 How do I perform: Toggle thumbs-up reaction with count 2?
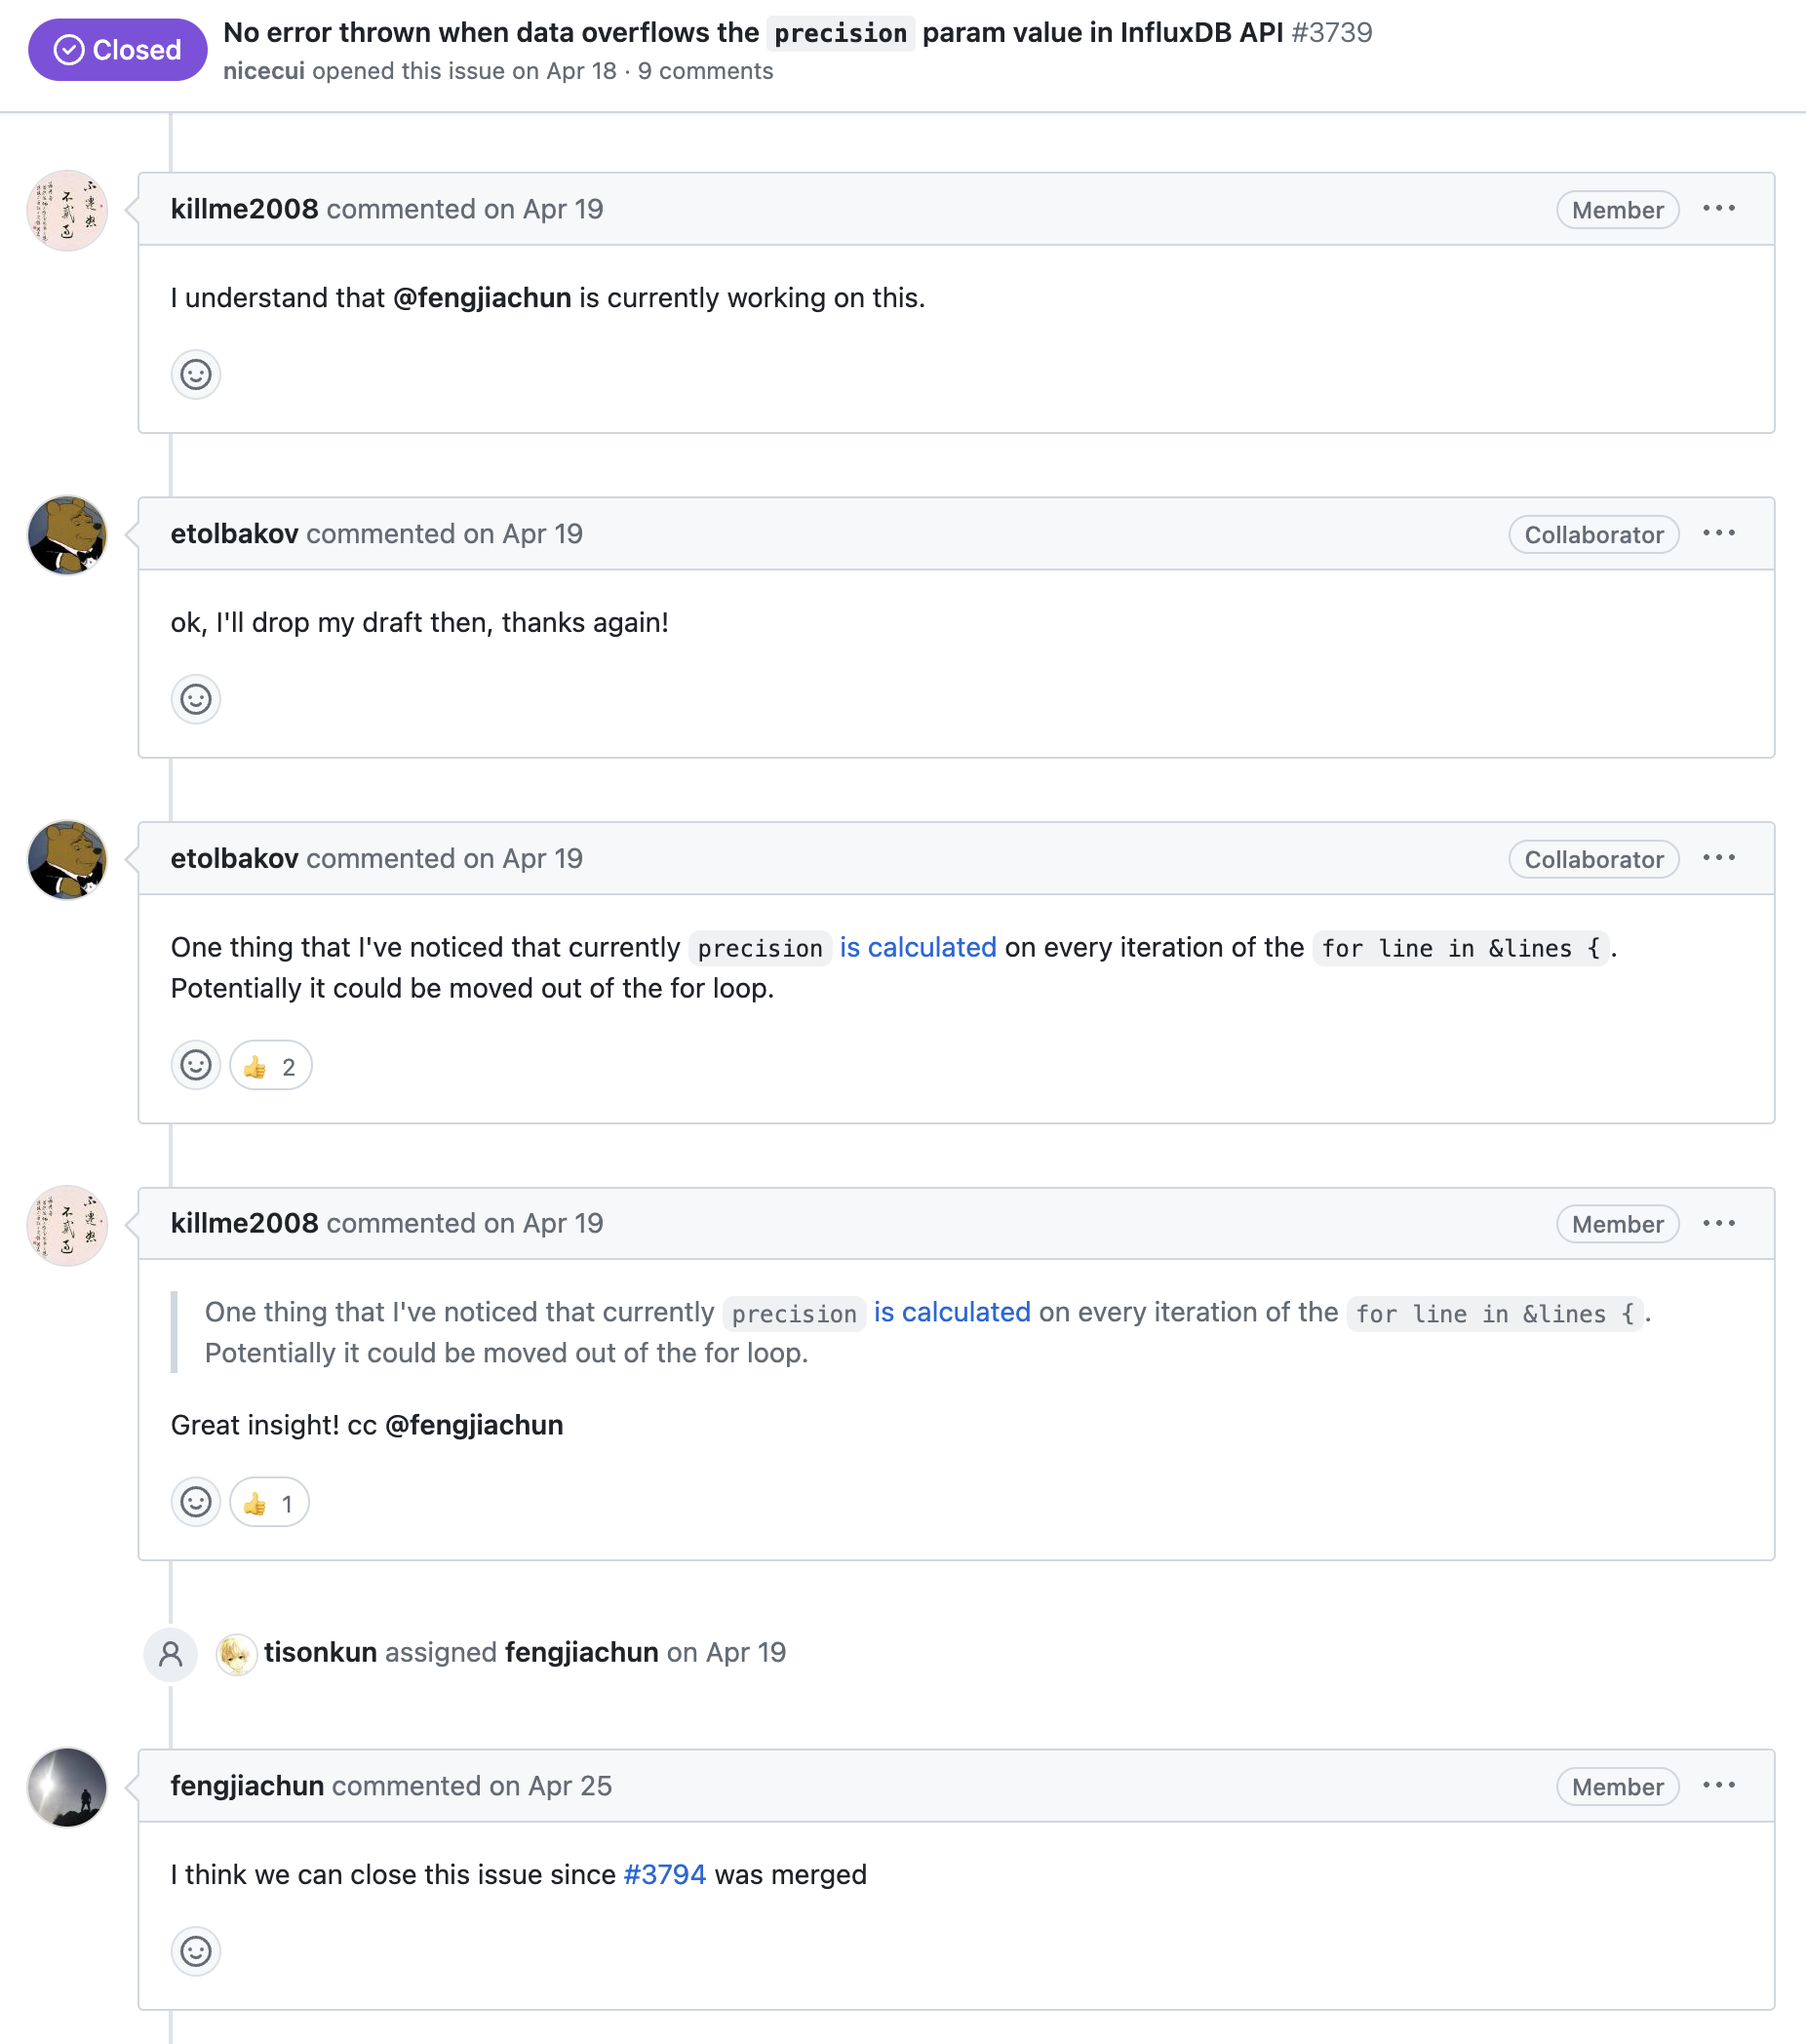[270, 1066]
